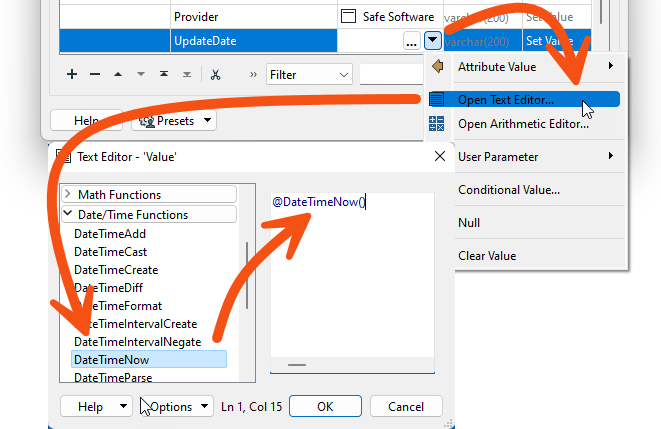Open the ellipsis editor button for UpdateDate
661x429 pixels.
[x=411, y=41]
